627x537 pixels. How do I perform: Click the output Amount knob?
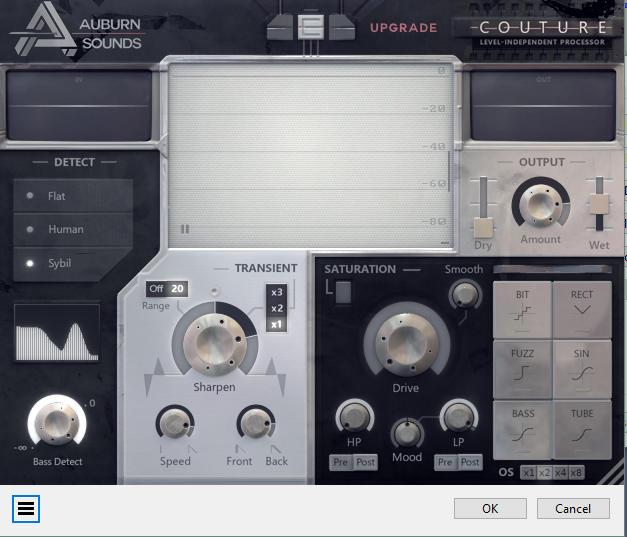point(541,205)
